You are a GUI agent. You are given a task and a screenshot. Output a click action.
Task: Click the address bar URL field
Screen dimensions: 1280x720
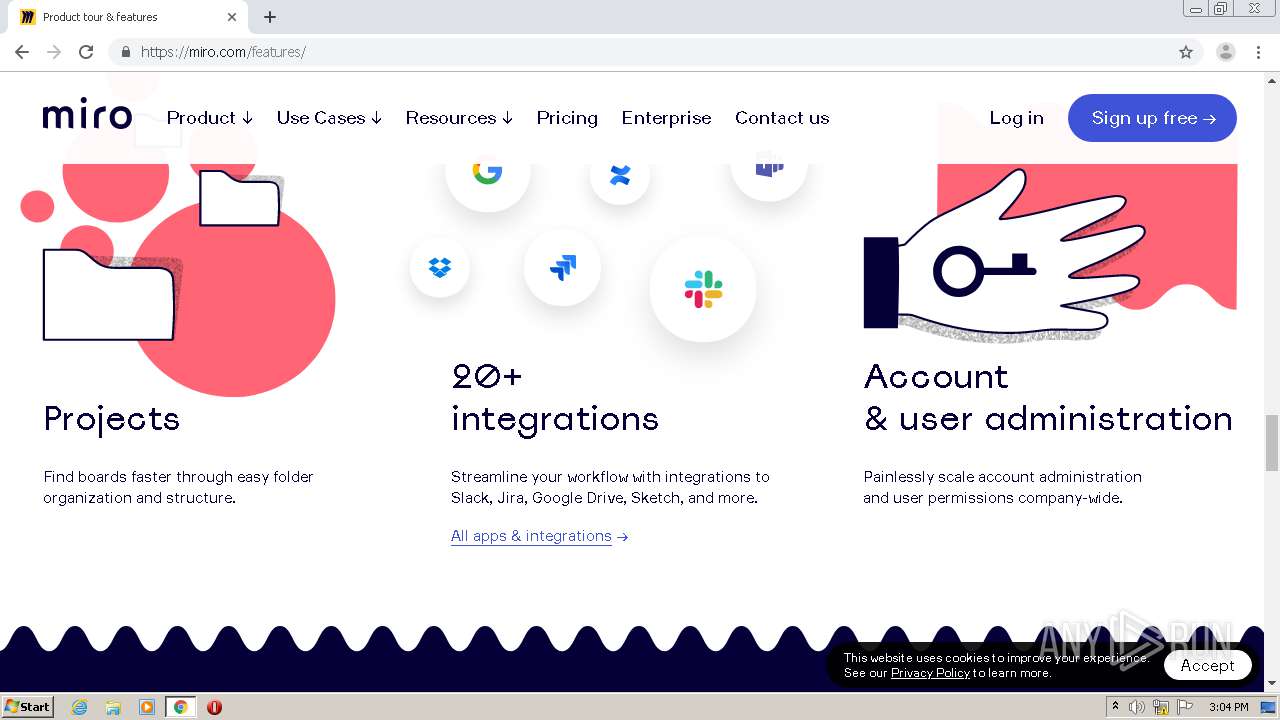640,52
